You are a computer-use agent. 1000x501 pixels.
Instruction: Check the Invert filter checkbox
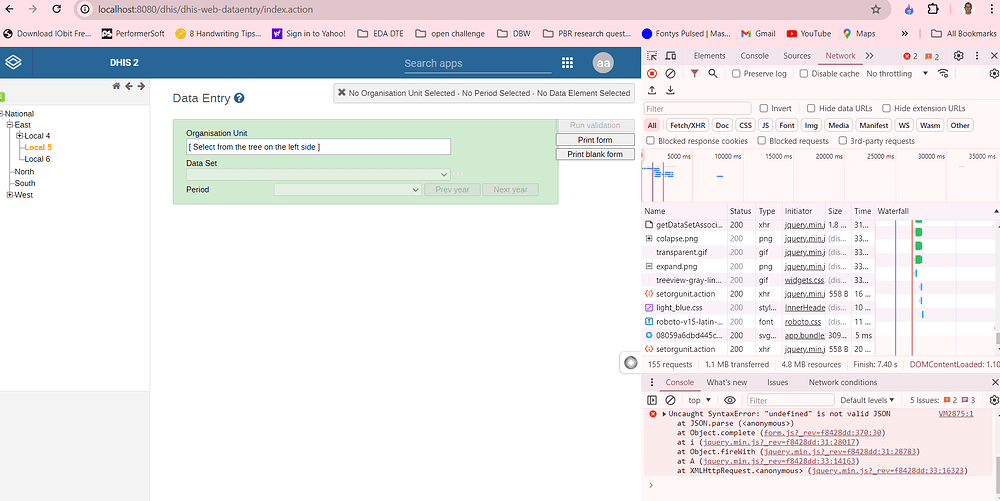pos(763,108)
